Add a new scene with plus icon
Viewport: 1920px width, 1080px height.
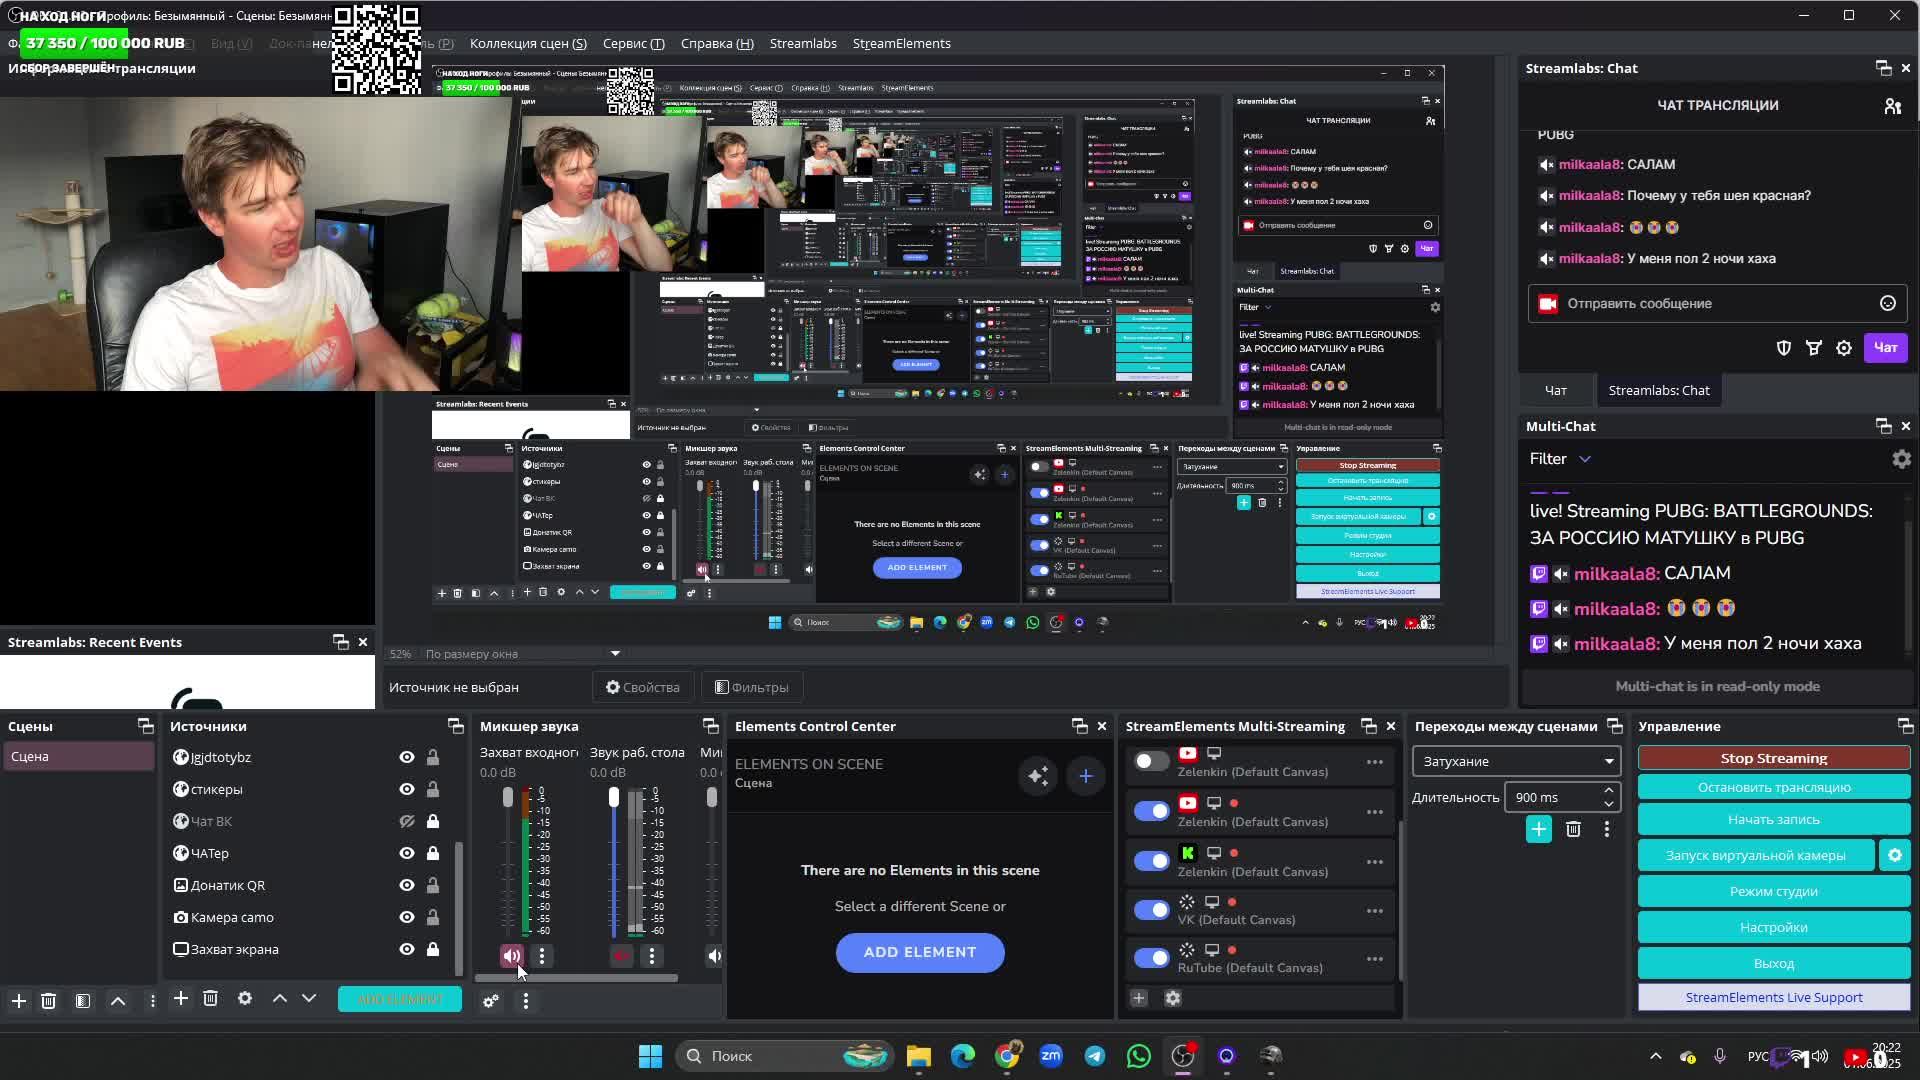(19, 1000)
